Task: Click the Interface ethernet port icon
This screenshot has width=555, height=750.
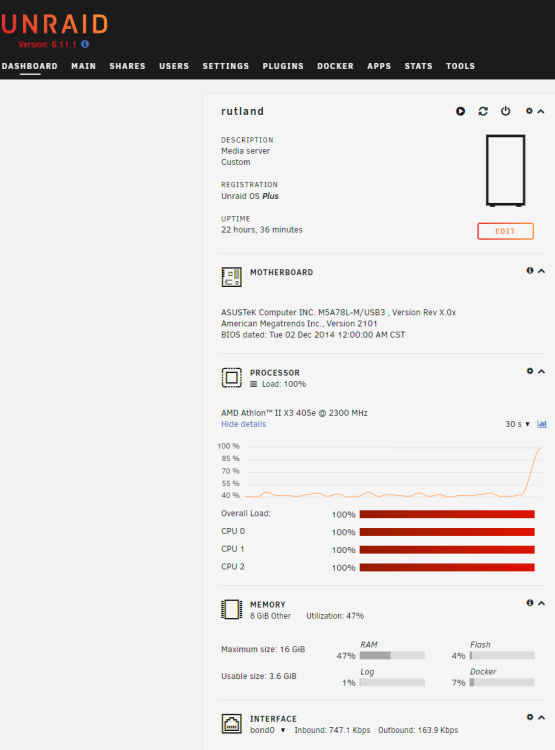Action: coord(232,724)
